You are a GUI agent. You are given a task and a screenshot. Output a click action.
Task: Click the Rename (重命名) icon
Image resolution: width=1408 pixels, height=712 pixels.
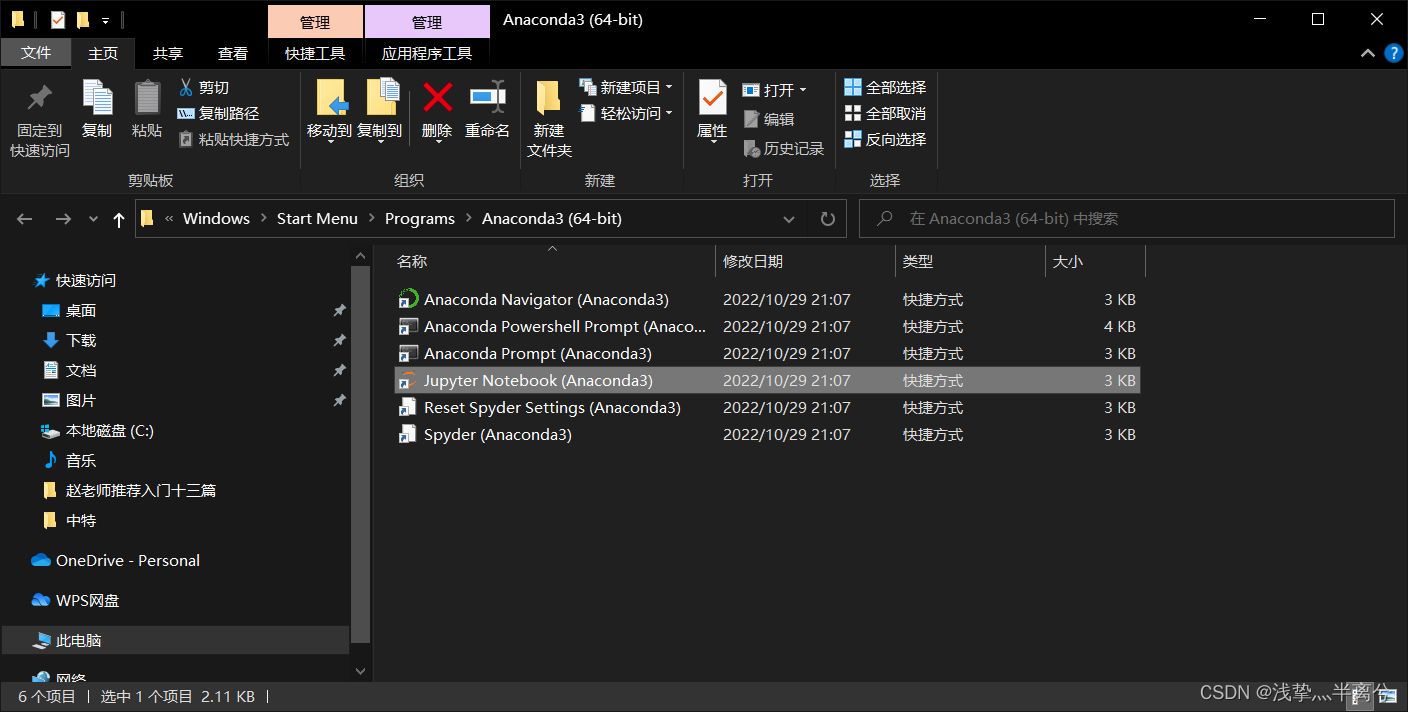(487, 97)
